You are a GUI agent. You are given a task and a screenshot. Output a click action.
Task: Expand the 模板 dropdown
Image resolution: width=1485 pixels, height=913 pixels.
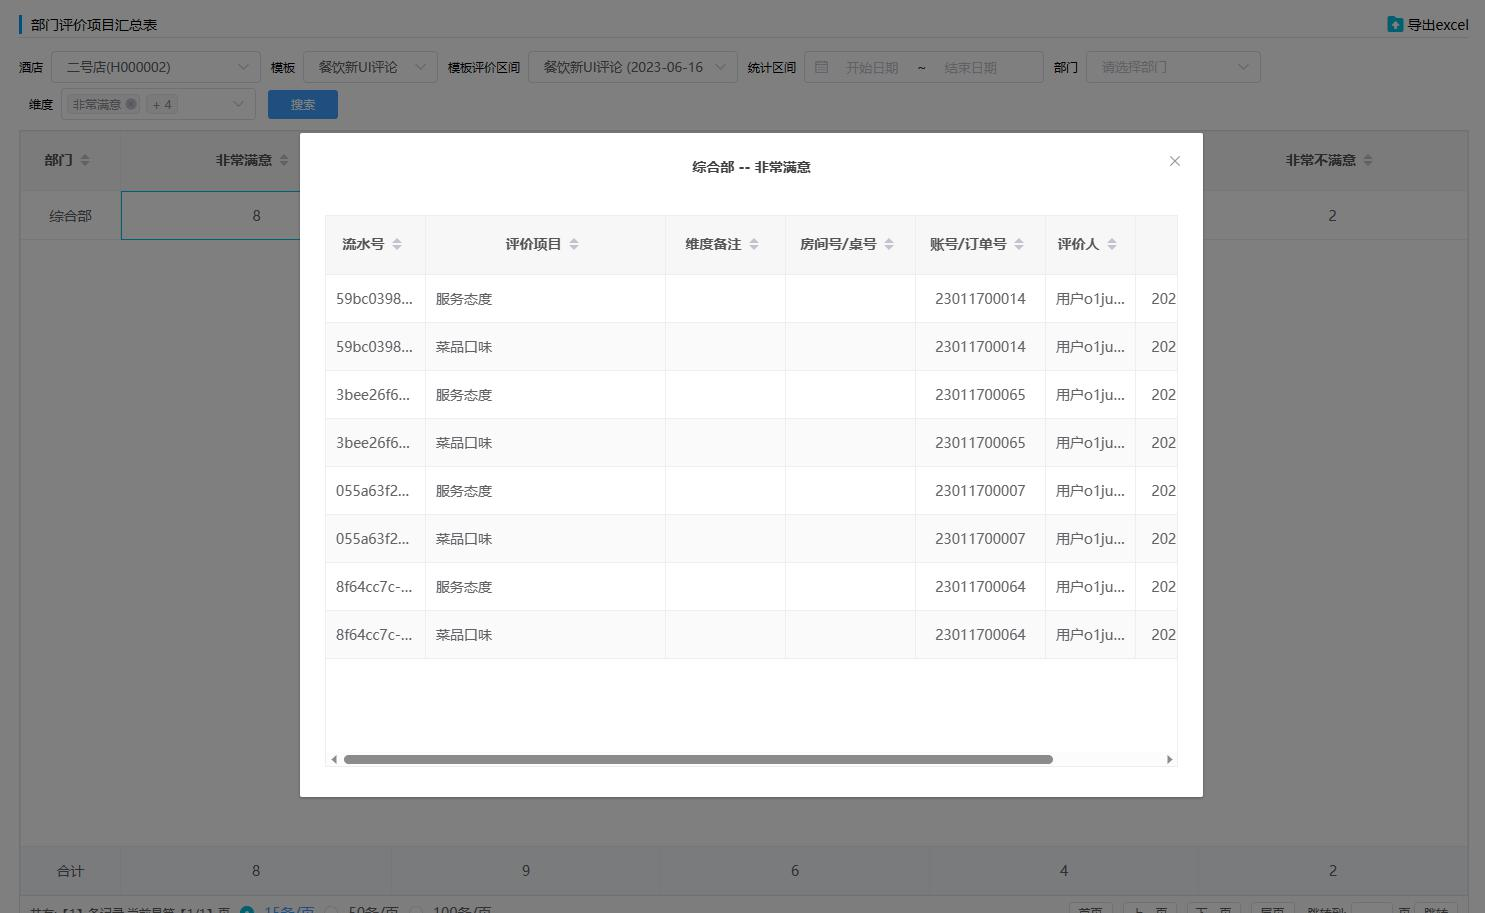coord(370,67)
